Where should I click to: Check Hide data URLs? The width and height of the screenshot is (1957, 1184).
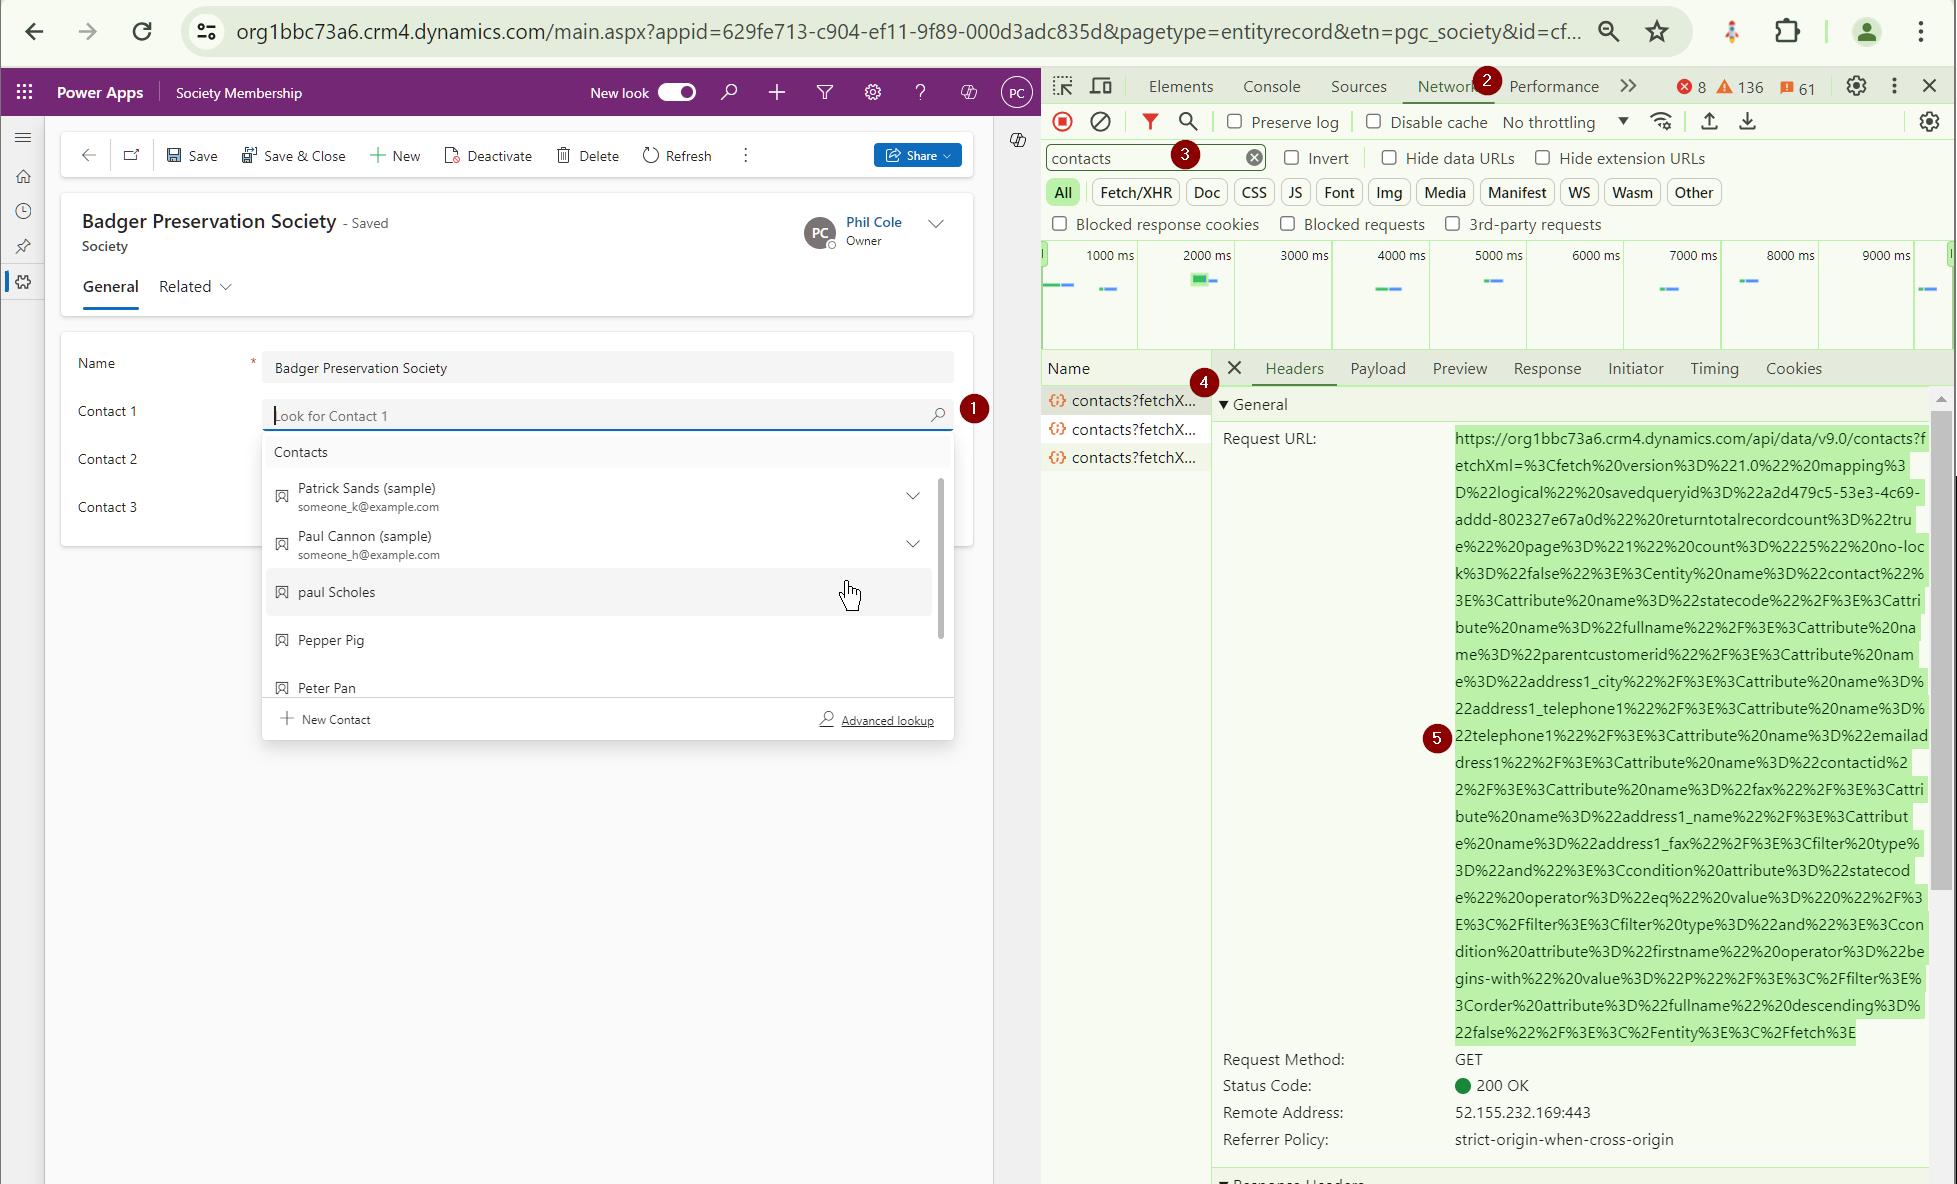click(x=1389, y=158)
